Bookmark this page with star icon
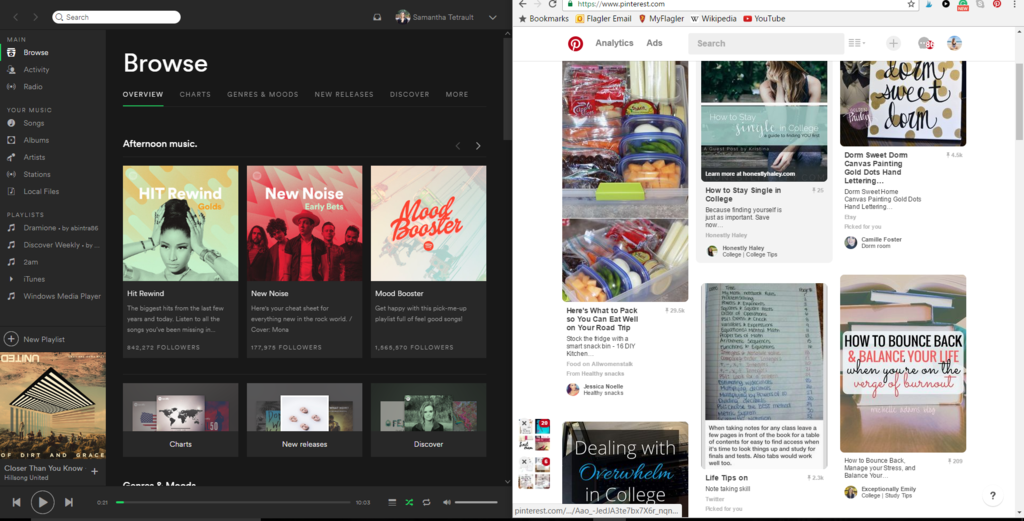Viewport: 1024px width, 521px height. tap(911, 4)
